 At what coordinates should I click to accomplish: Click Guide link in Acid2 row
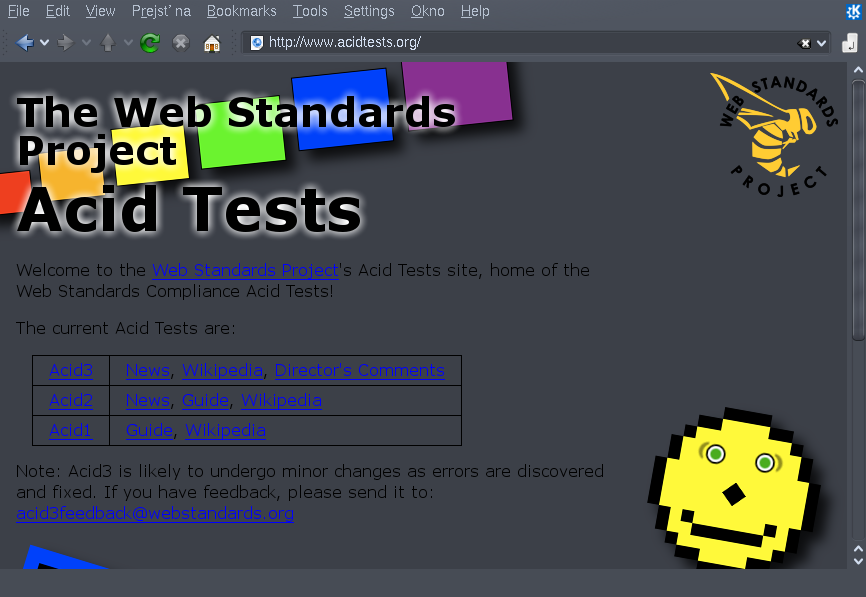click(205, 400)
